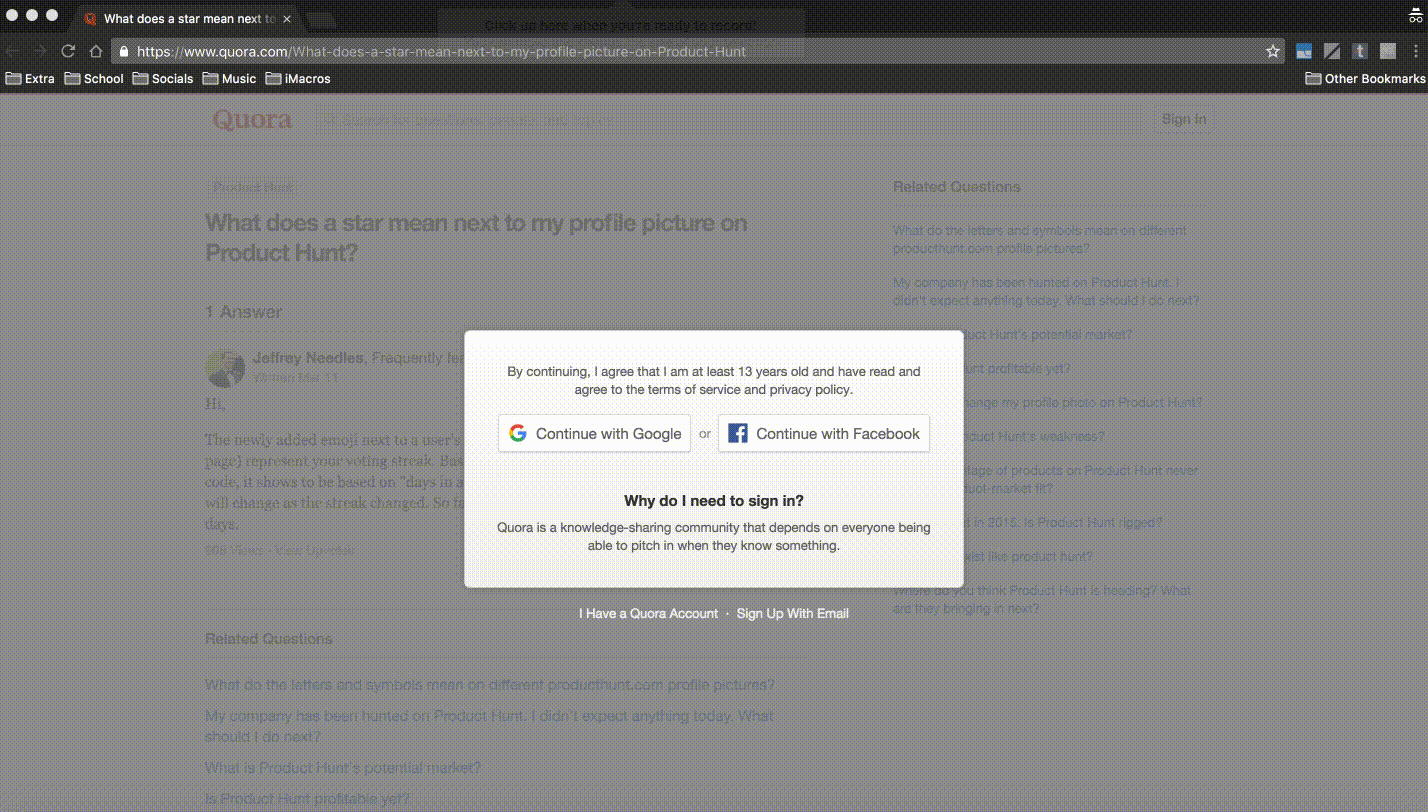Image resolution: width=1428 pixels, height=812 pixels.
Task: Click the blue extension icon beside the star
Action: tap(1304, 51)
